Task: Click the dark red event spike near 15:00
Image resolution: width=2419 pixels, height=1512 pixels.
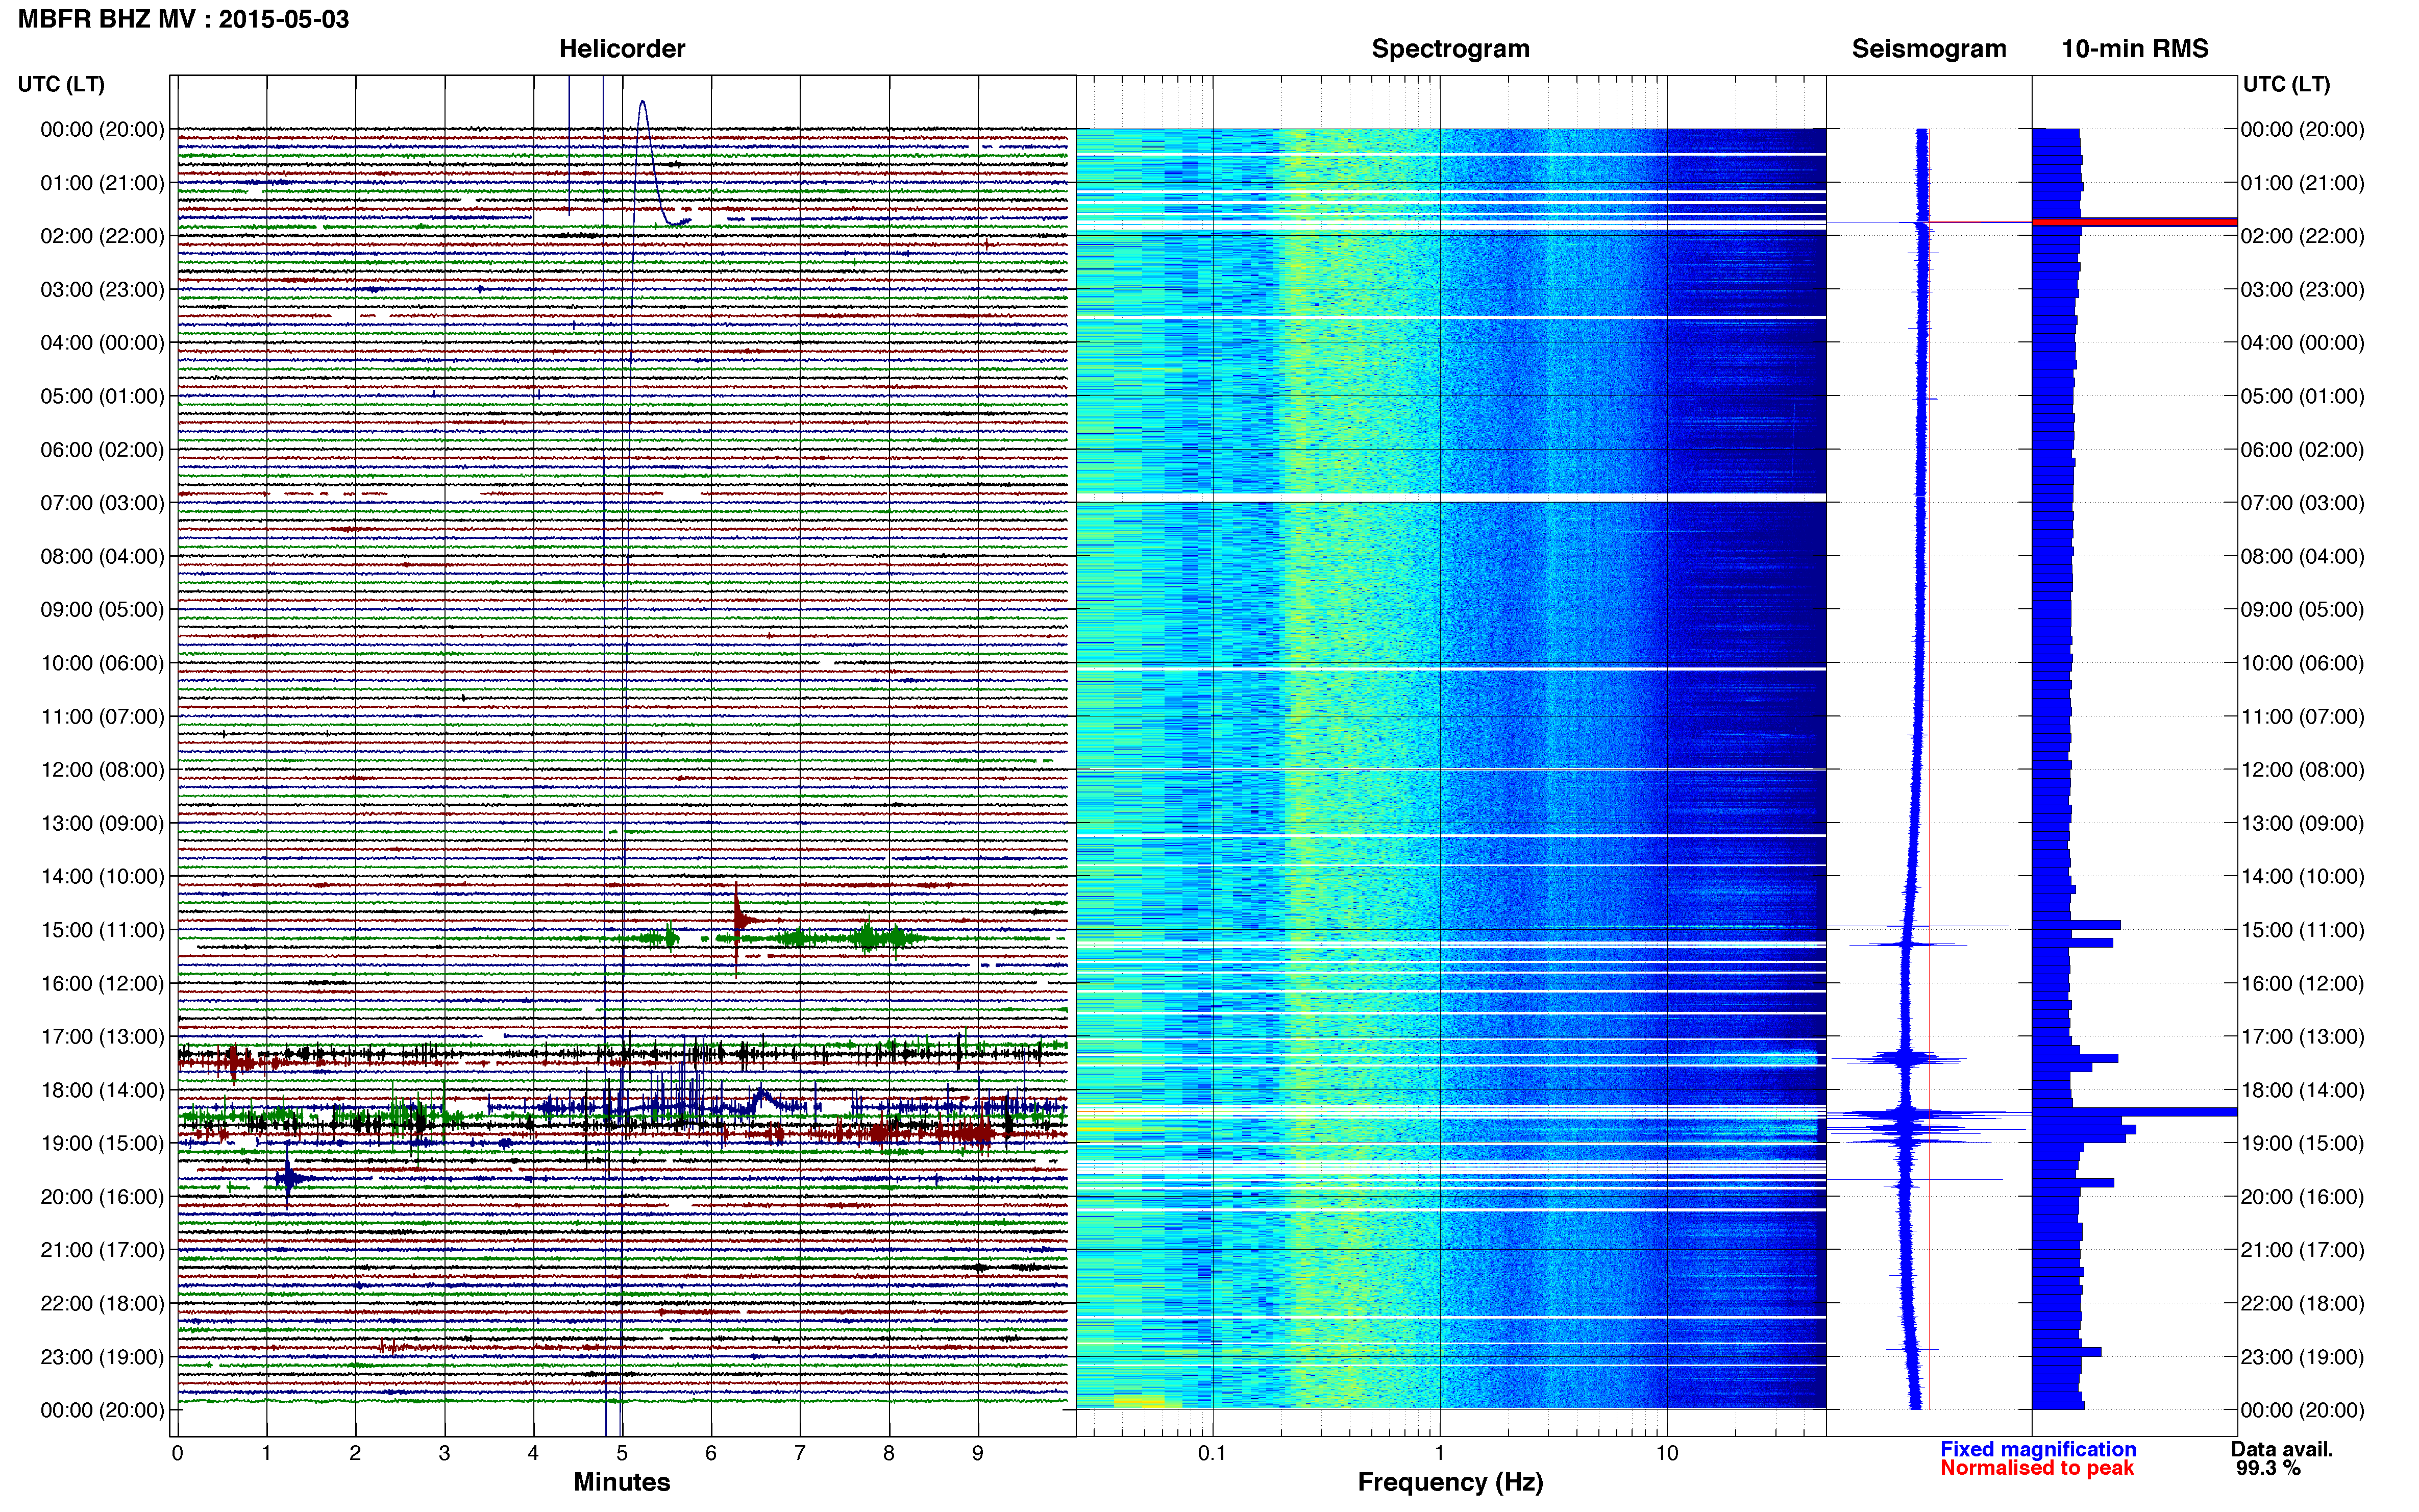Action: 737,921
